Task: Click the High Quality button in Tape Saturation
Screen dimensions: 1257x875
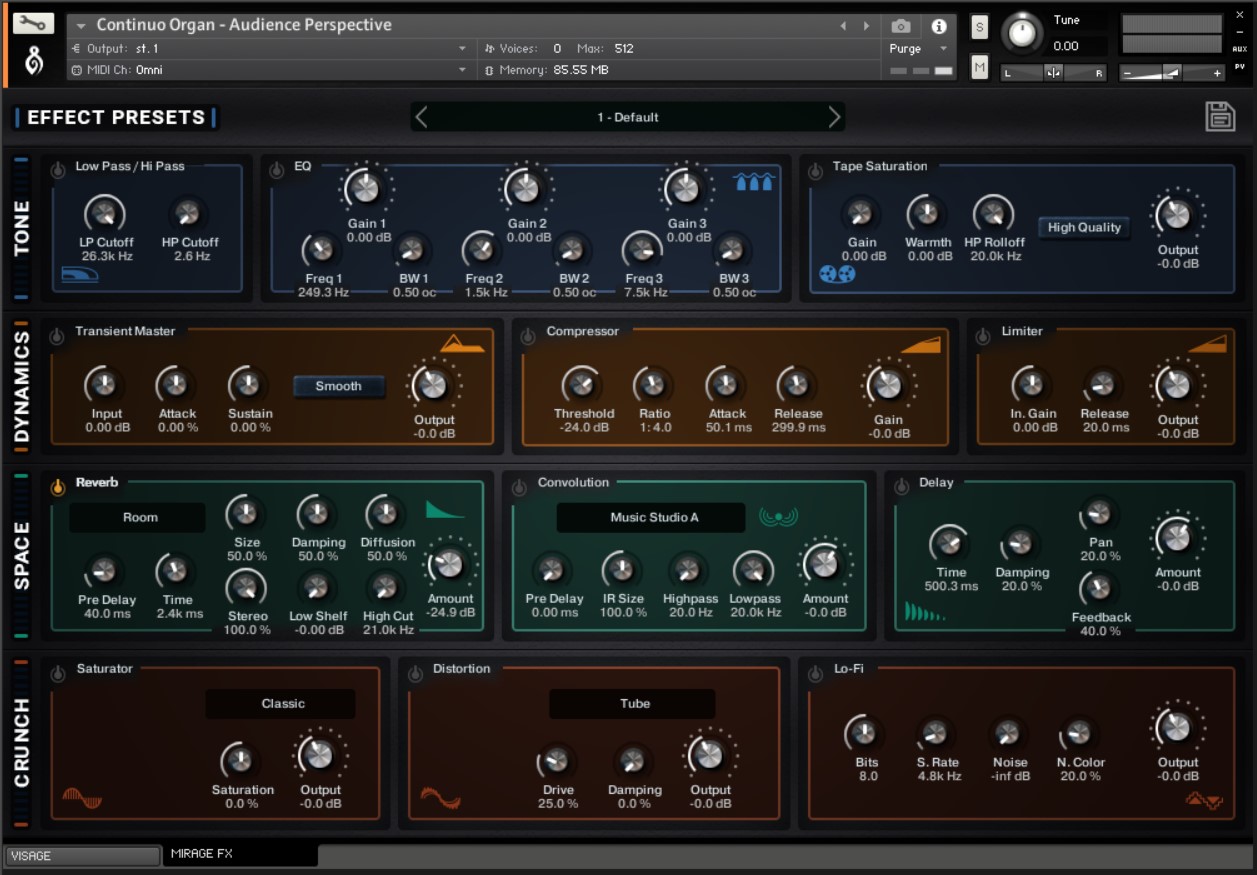Action: tap(1083, 228)
